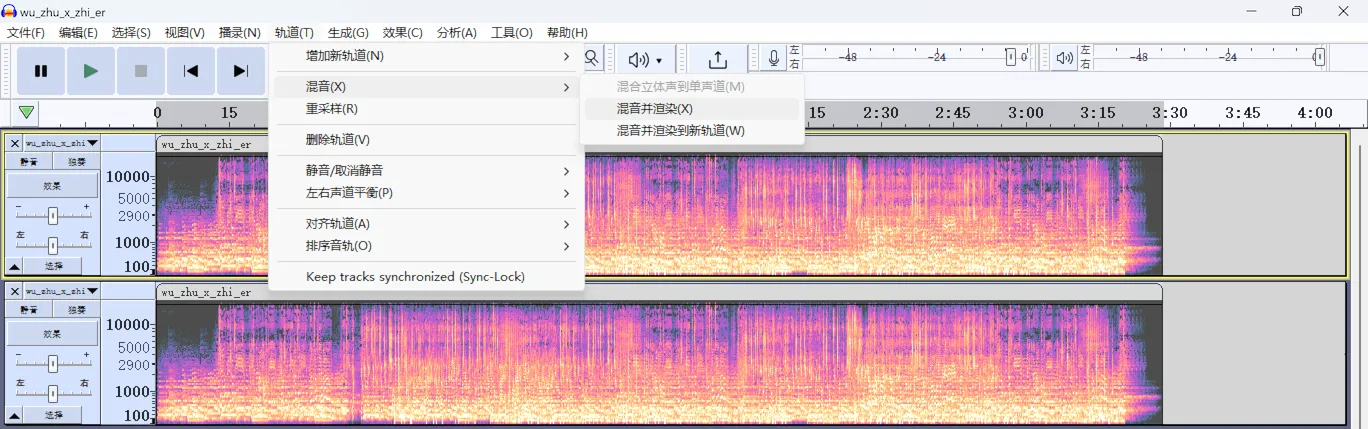1368x429 pixels.
Task: Choose 混音并渲染(X) from the submenu
Action: [x=654, y=108]
